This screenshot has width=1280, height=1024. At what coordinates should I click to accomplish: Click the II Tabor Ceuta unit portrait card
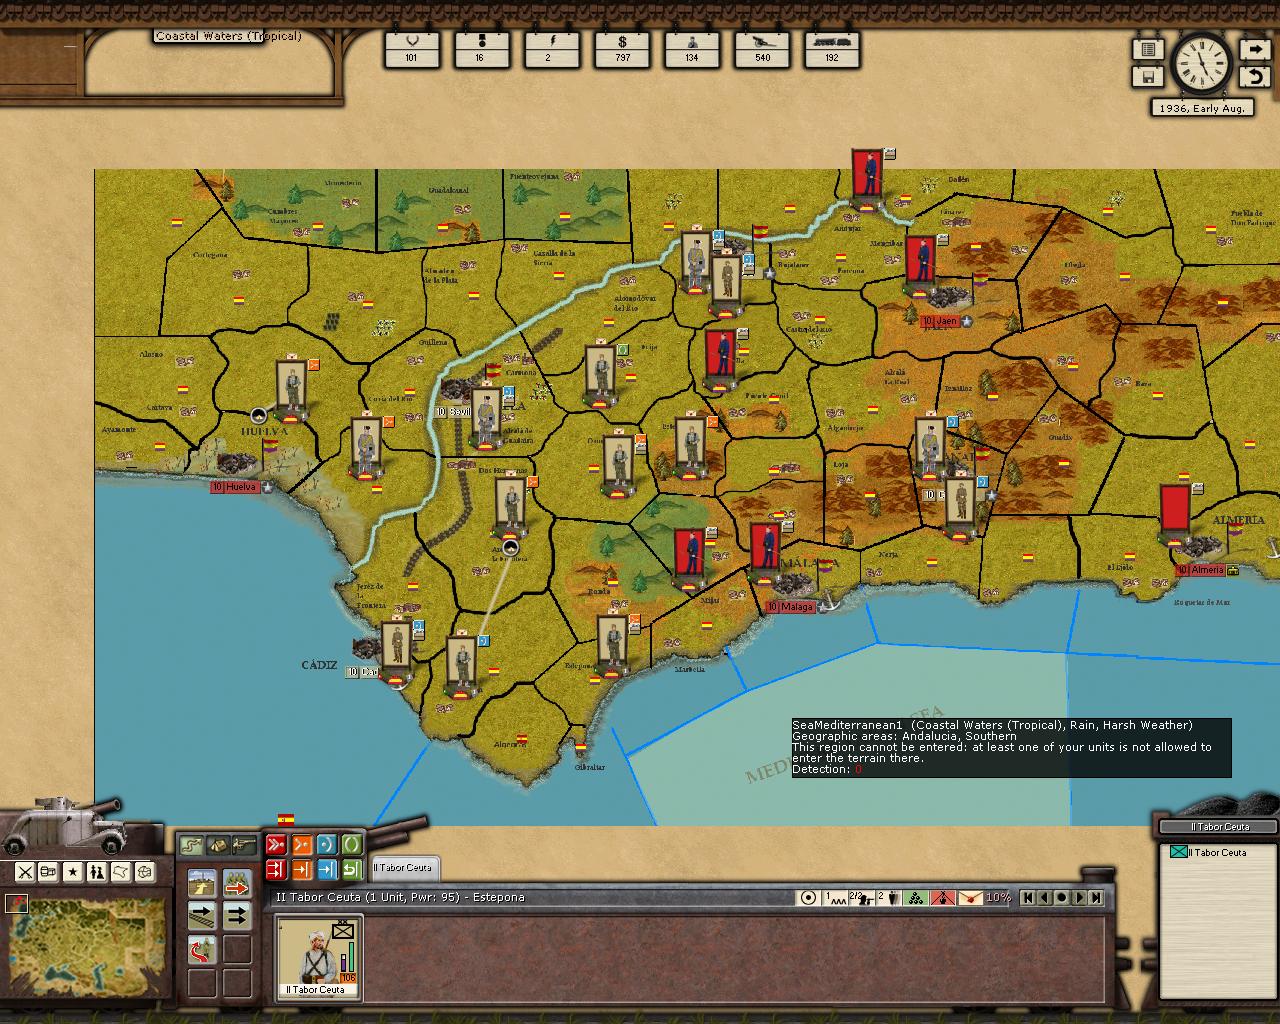[x=319, y=957]
